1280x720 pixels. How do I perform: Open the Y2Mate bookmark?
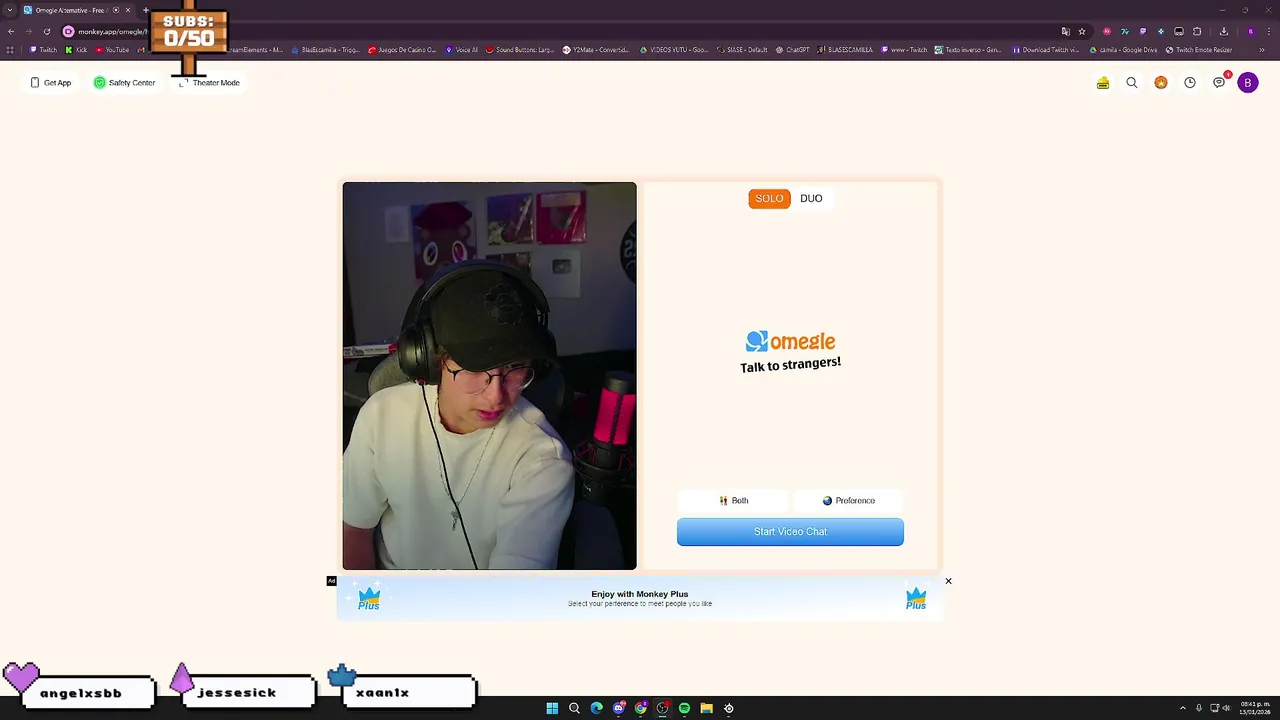point(597,50)
